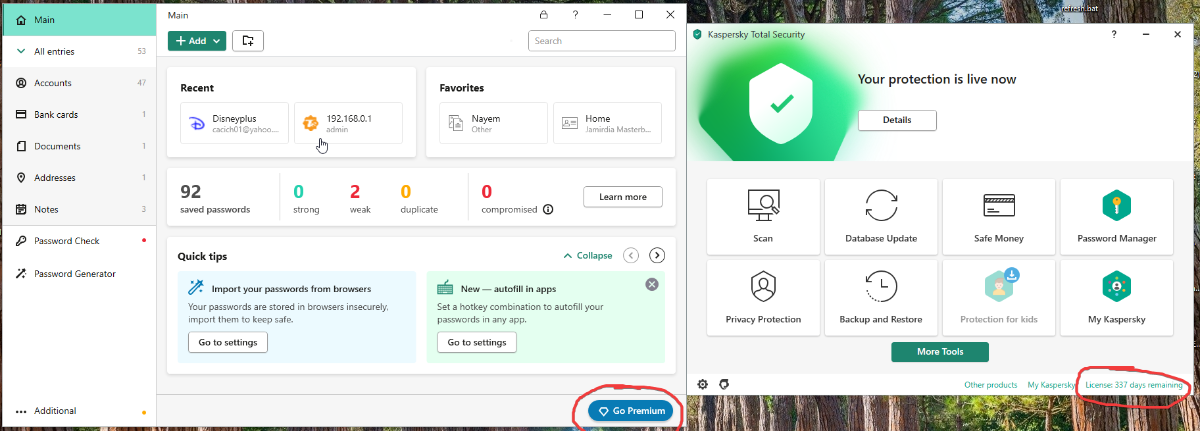Open the My Kaspersky tile
The image size is (1200, 431).
(1117, 297)
